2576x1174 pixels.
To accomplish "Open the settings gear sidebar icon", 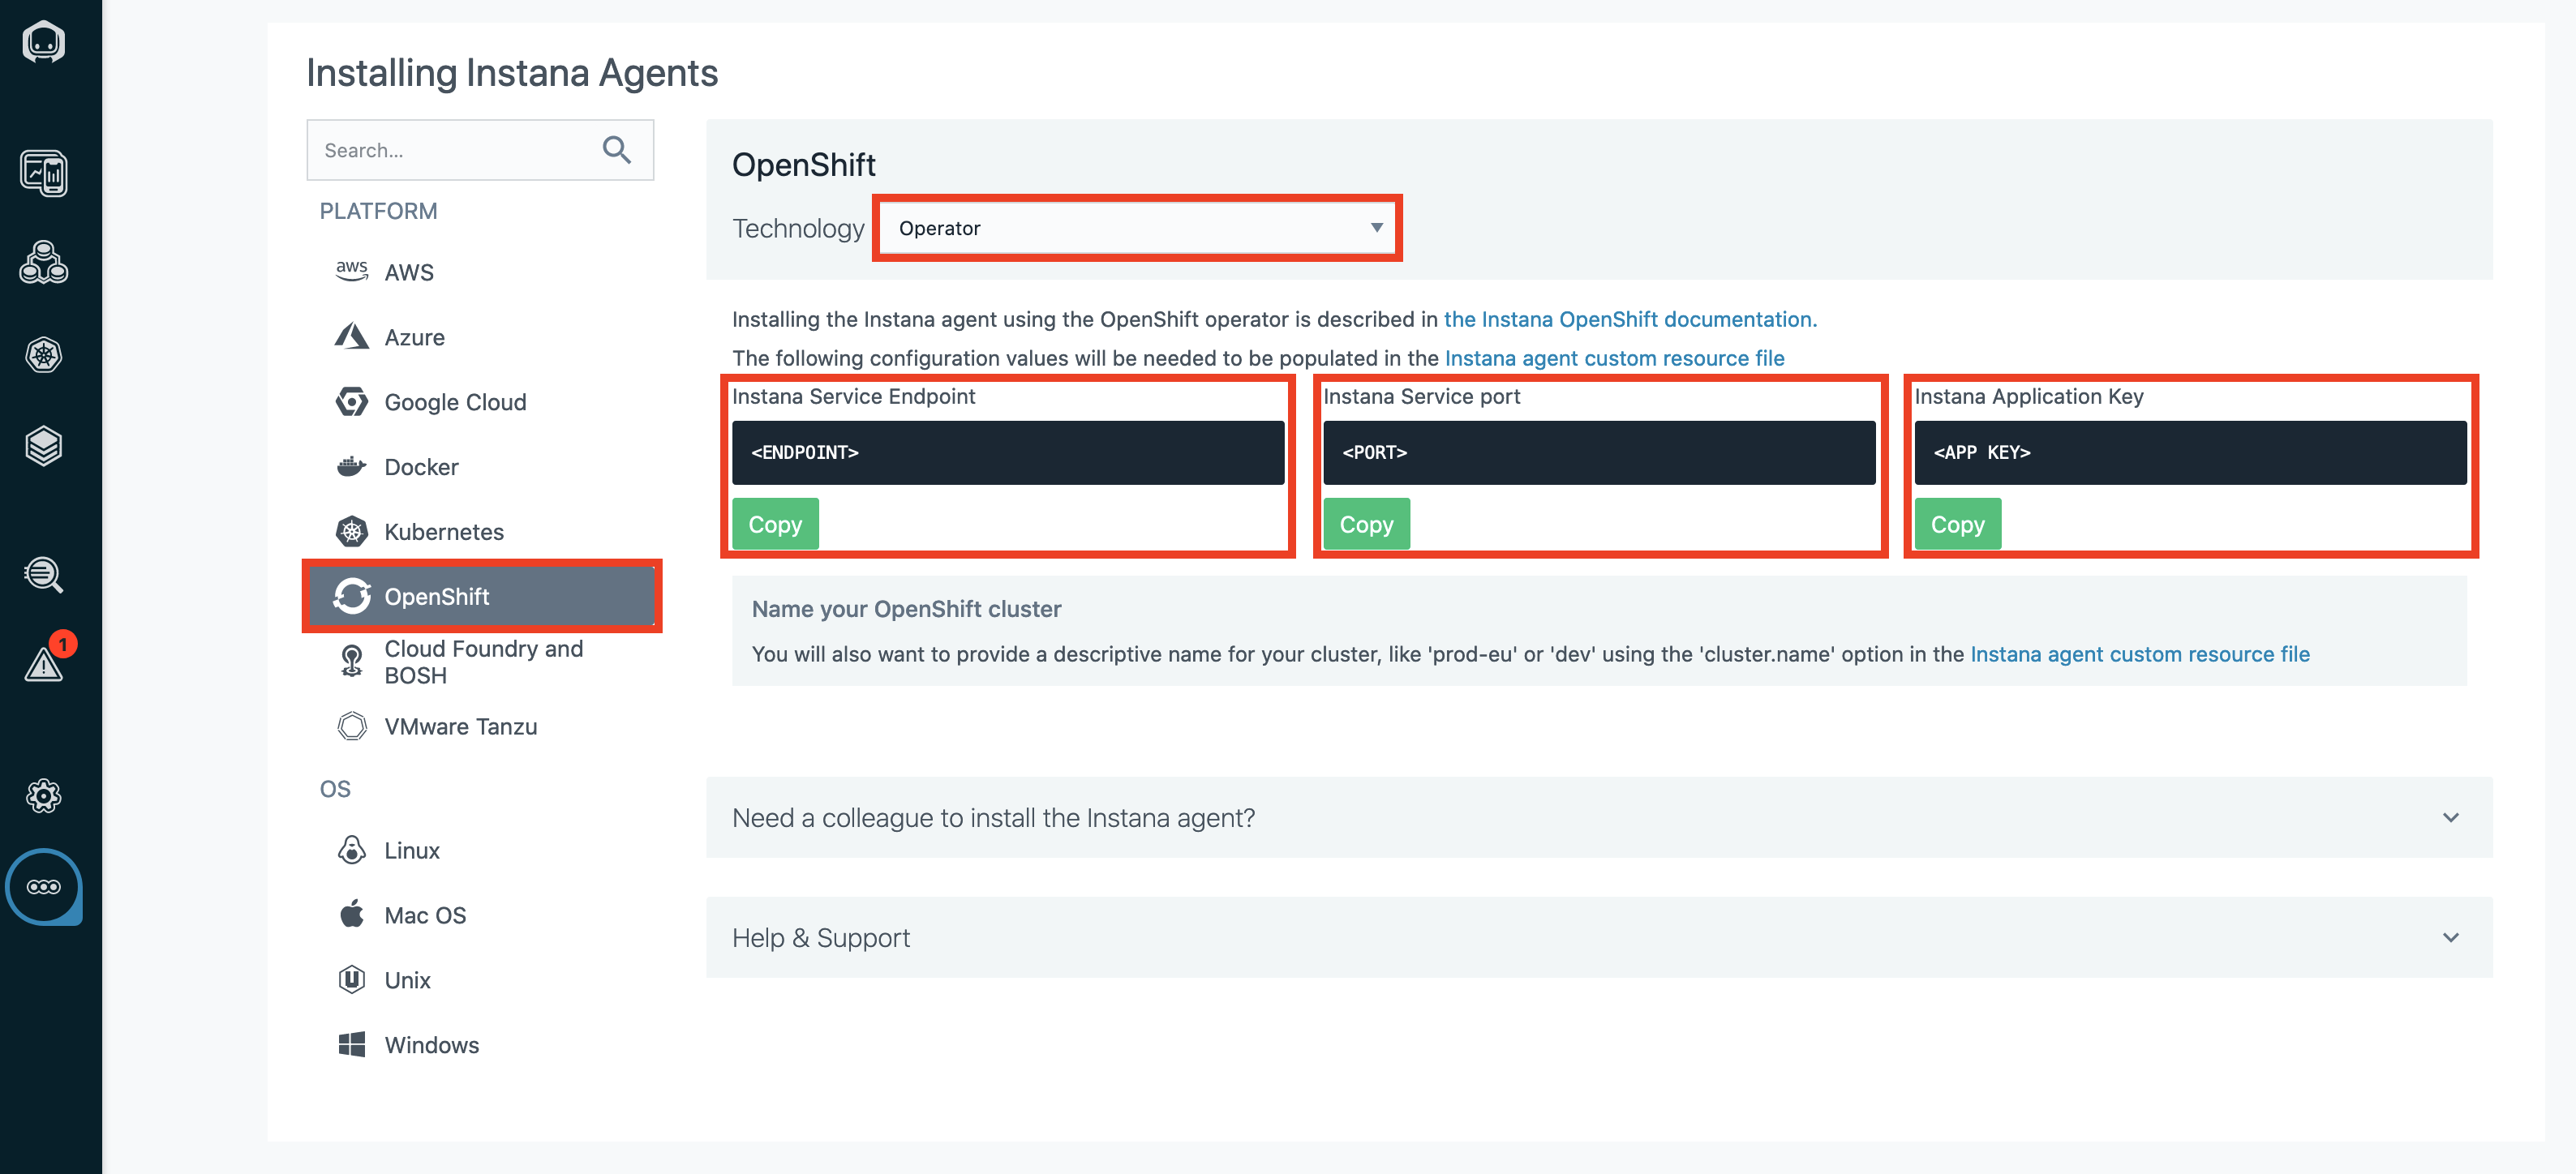I will [x=43, y=796].
